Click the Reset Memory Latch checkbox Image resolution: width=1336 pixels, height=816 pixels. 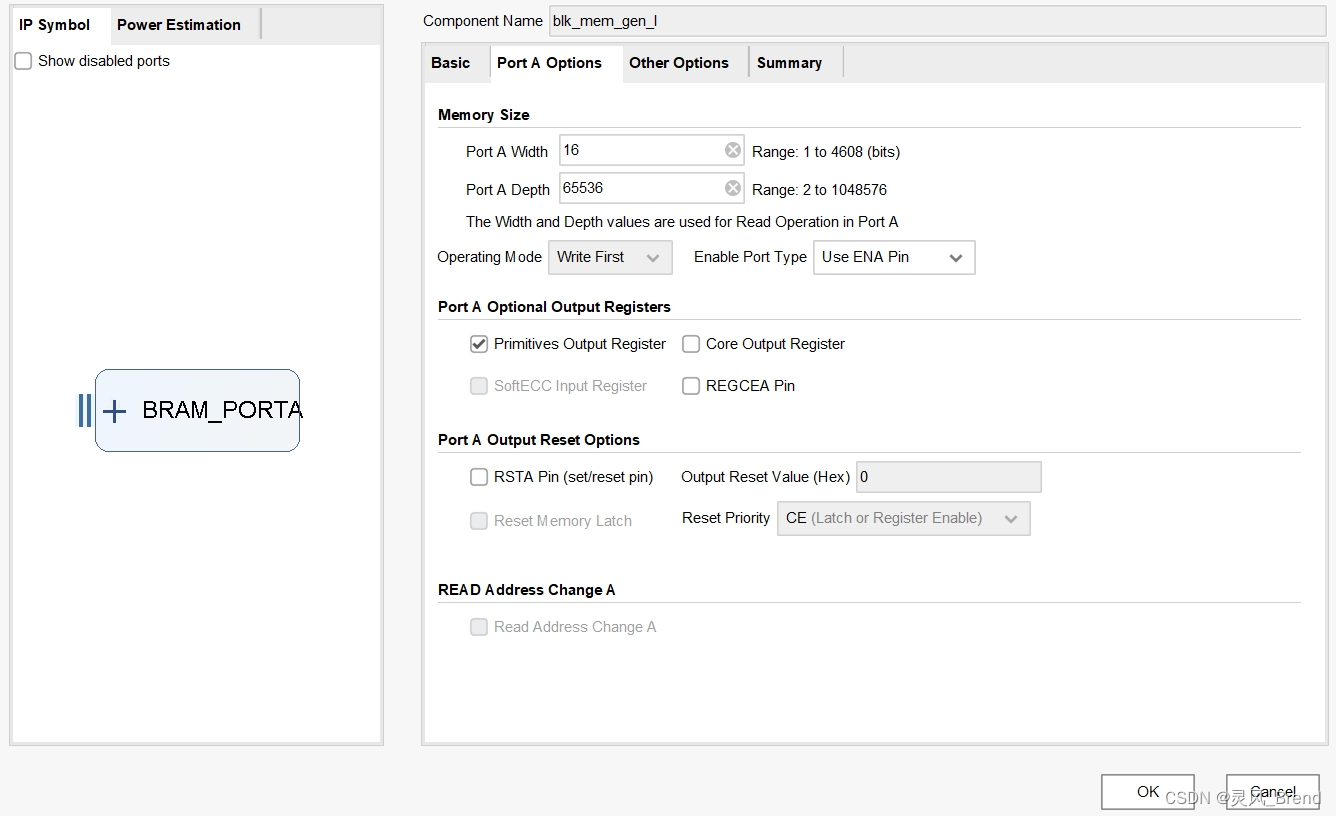pos(479,521)
